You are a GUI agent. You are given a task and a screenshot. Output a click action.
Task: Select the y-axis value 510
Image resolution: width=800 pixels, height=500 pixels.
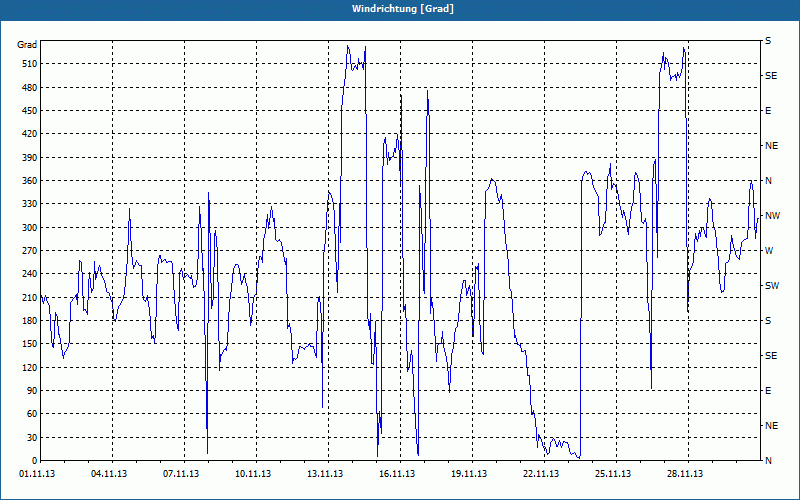click(x=29, y=64)
